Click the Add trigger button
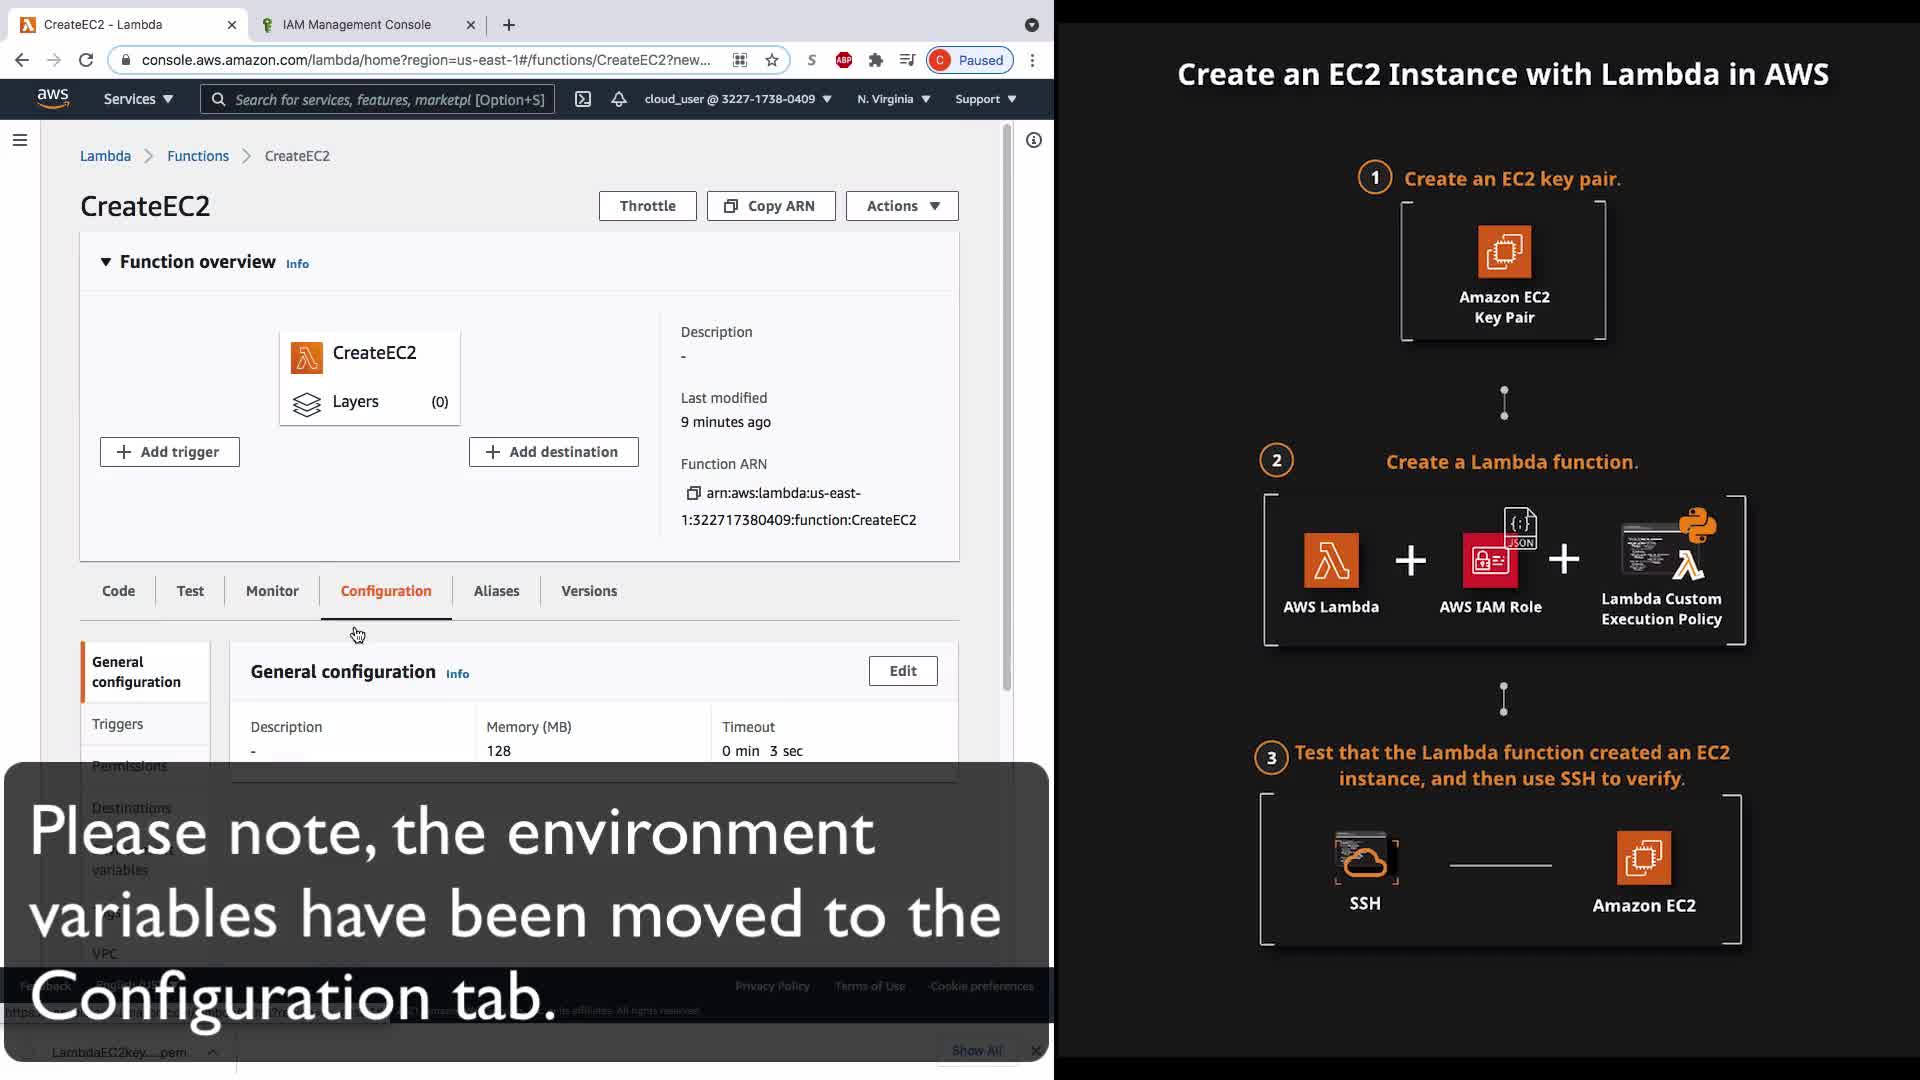Viewport: 1920px width, 1080px height. coord(170,452)
